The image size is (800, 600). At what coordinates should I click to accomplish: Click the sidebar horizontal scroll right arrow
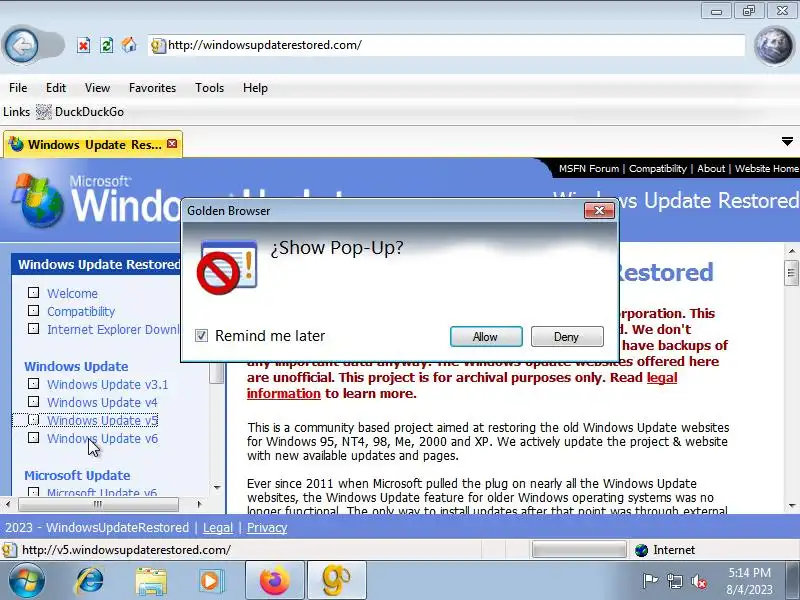199,505
